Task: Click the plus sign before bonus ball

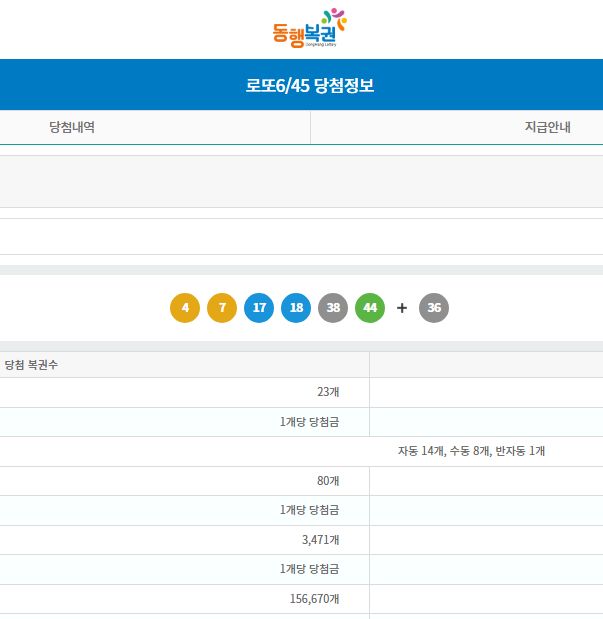Action: pos(402,308)
